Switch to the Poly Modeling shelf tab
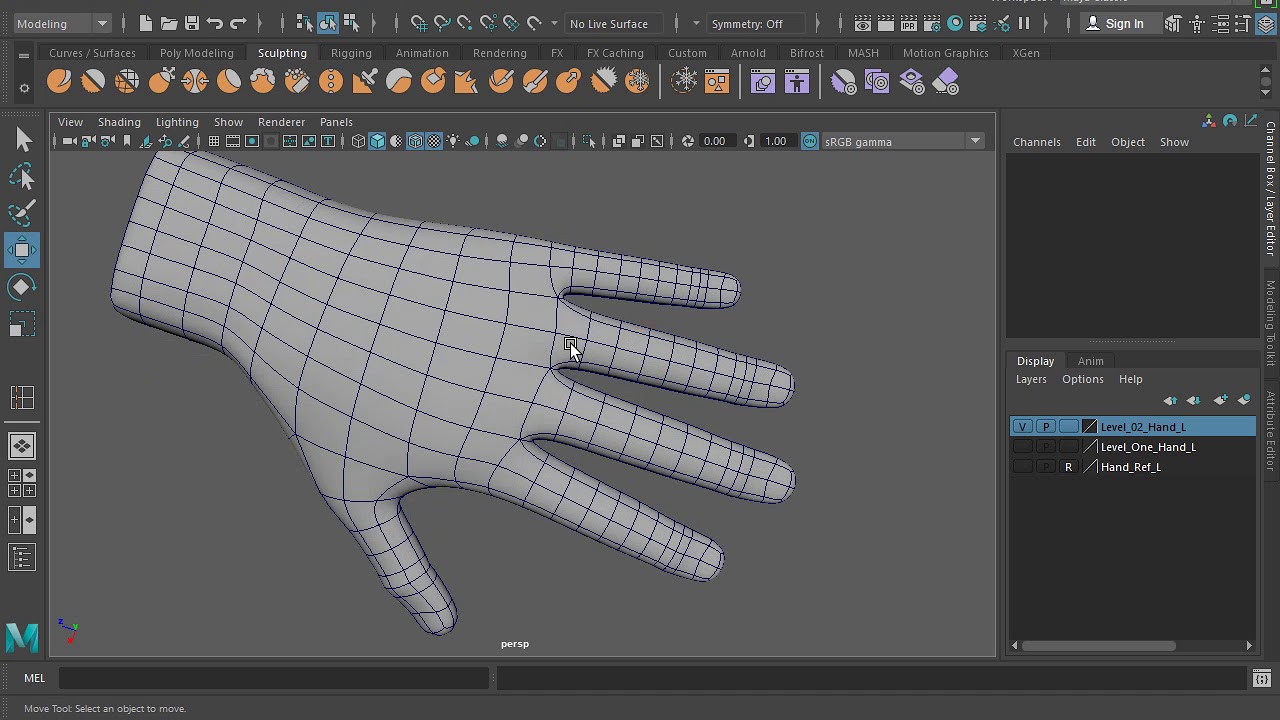 (196, 53)
